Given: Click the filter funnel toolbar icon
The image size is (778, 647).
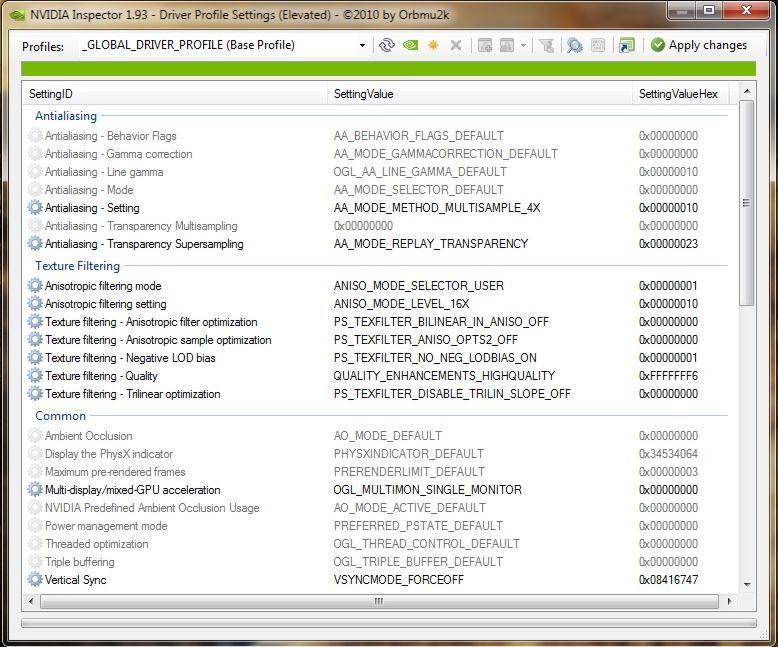Looking at the screenshot, I should (547, 46).
